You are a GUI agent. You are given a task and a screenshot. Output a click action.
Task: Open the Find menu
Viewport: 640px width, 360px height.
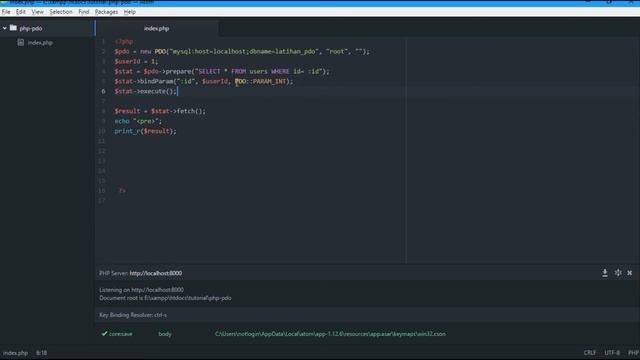84,12
